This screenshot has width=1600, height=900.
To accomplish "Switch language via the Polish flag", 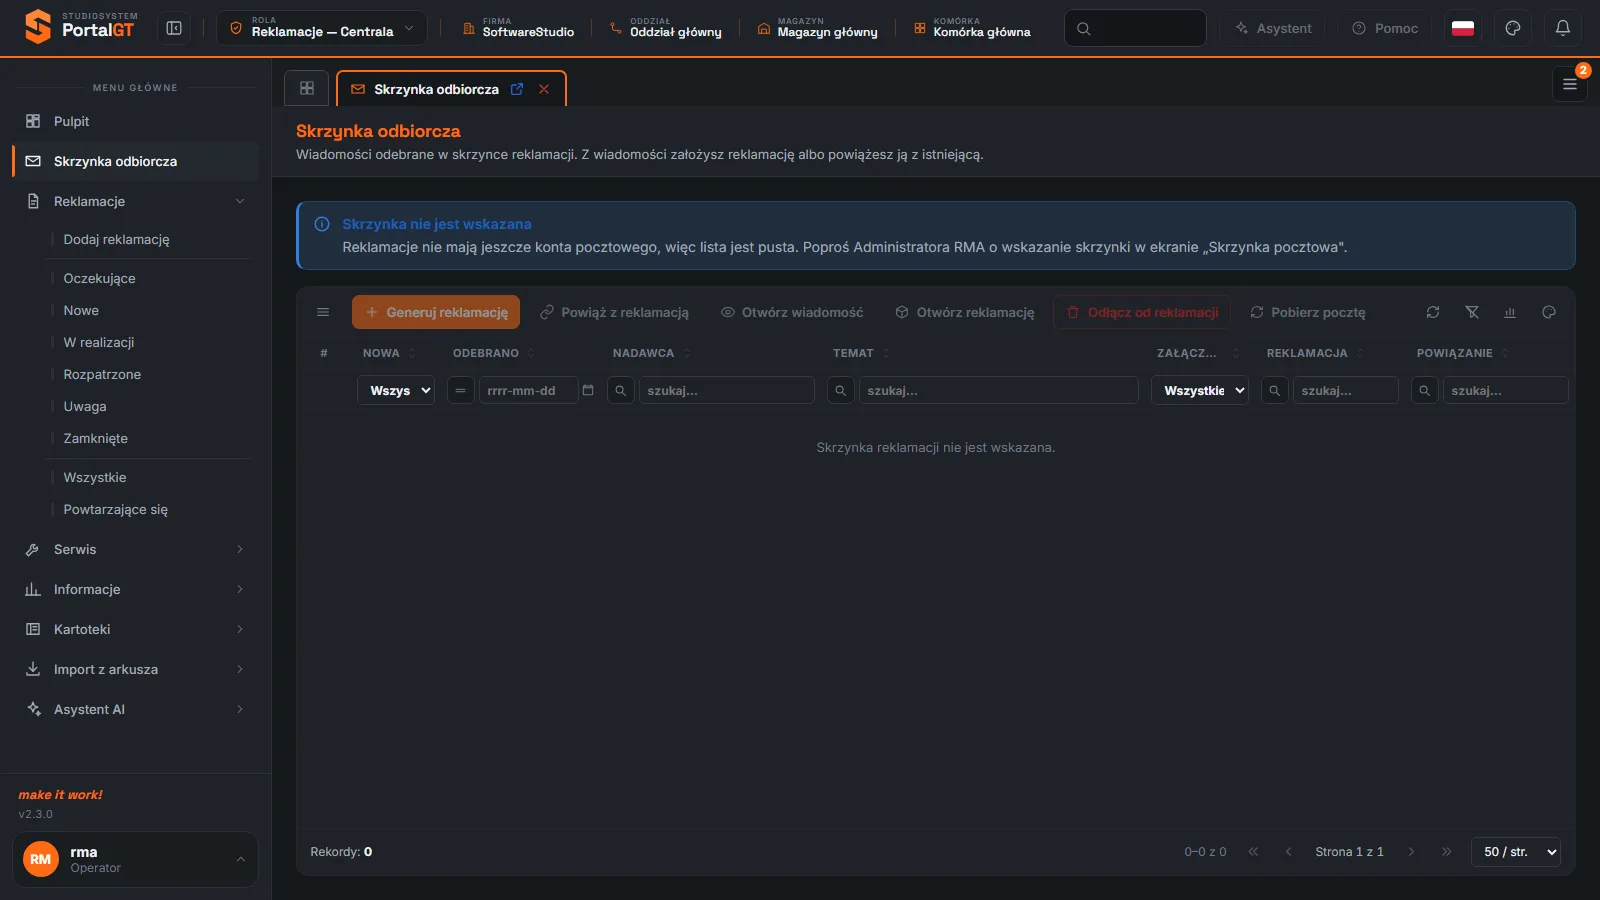I will (1463, 28).
